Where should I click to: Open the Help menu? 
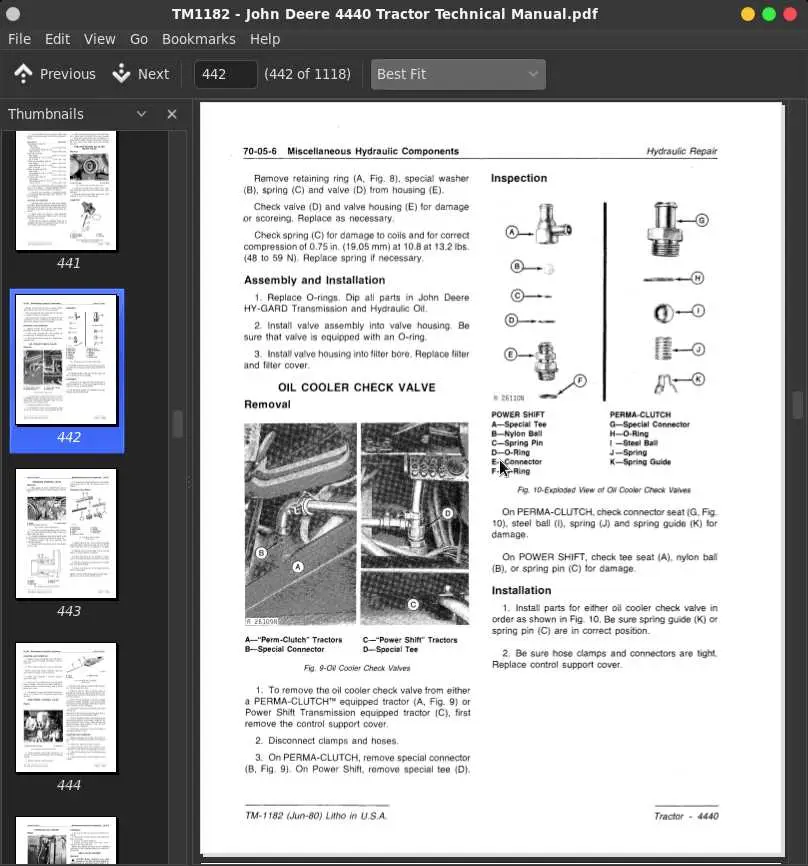(x=265, y=39)
